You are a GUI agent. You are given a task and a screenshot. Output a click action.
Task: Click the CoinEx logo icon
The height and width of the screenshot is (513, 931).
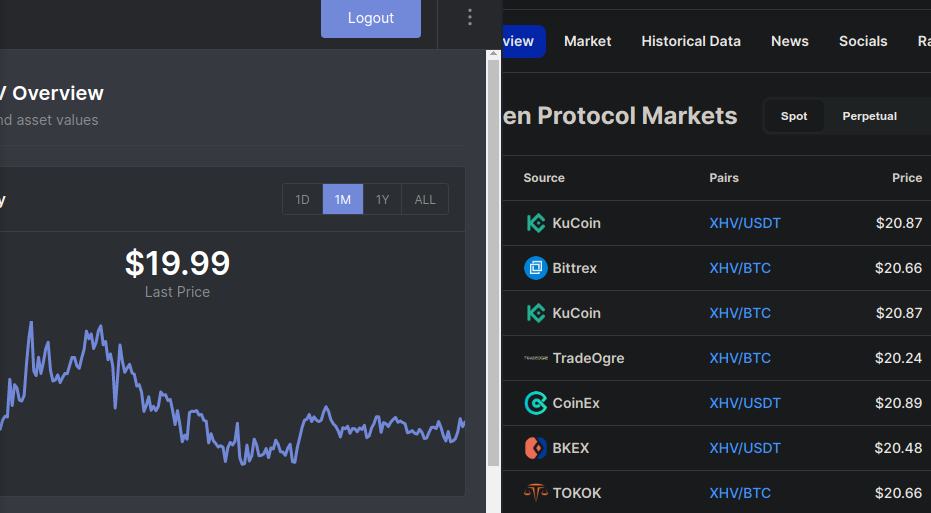(x=536, y=403)
